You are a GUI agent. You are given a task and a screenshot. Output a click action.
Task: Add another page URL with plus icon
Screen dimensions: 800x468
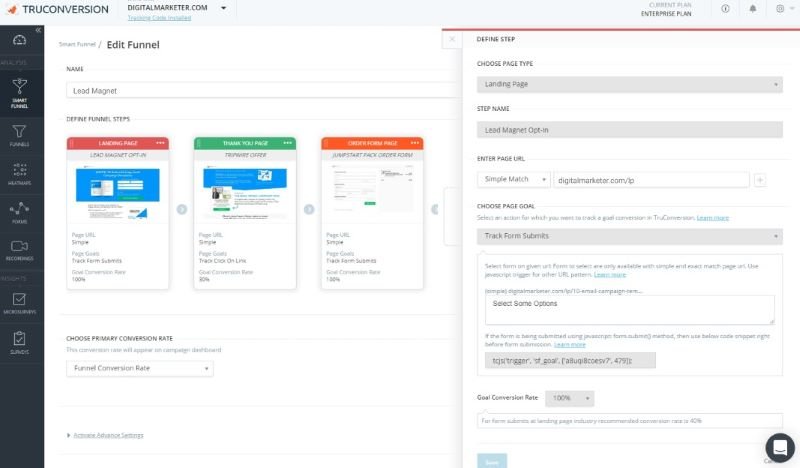[x=760, y=180]
